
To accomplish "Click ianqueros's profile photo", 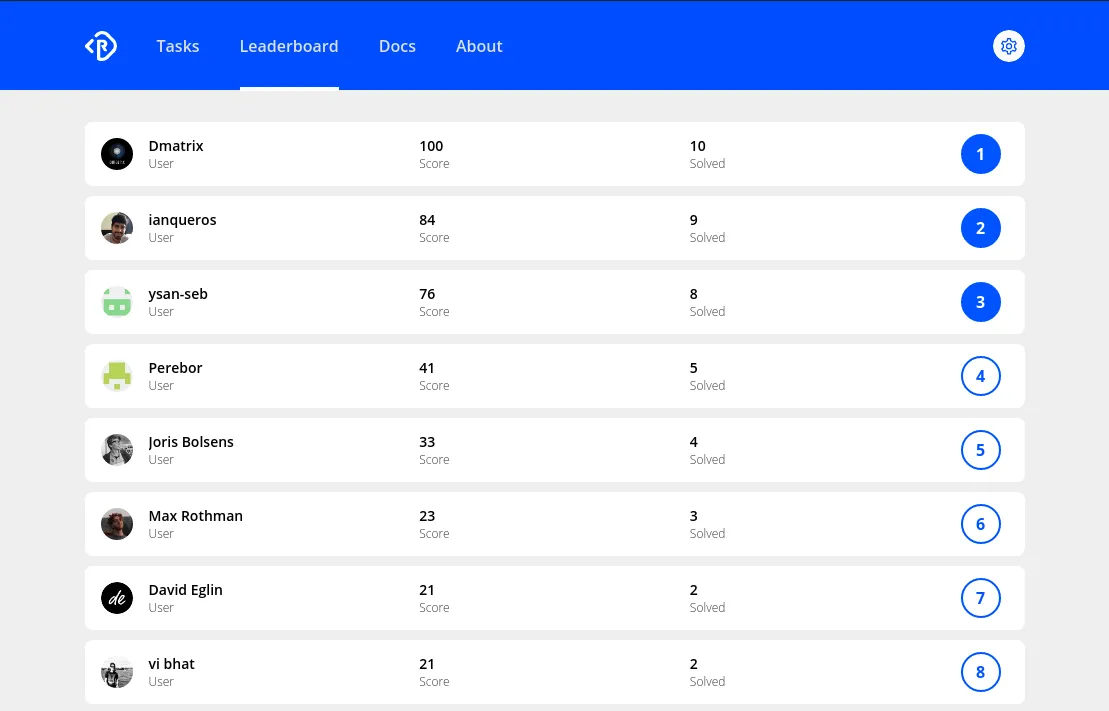I will click(x=117, y=228).
